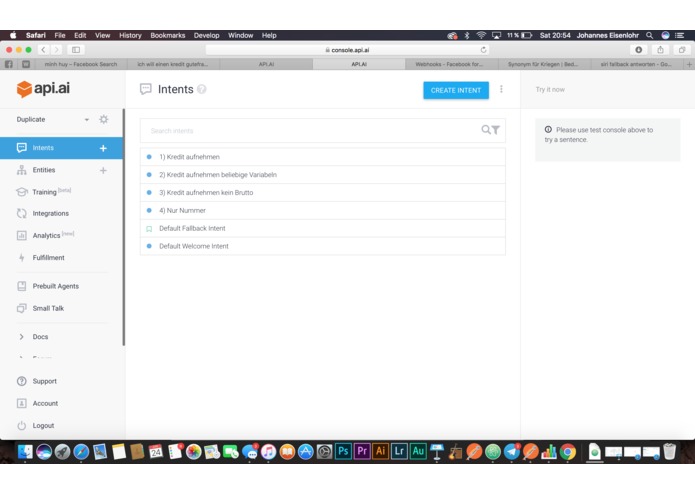Open Illustrator from the dock
This screenshot has height=494, width=695.
(380, 451)
